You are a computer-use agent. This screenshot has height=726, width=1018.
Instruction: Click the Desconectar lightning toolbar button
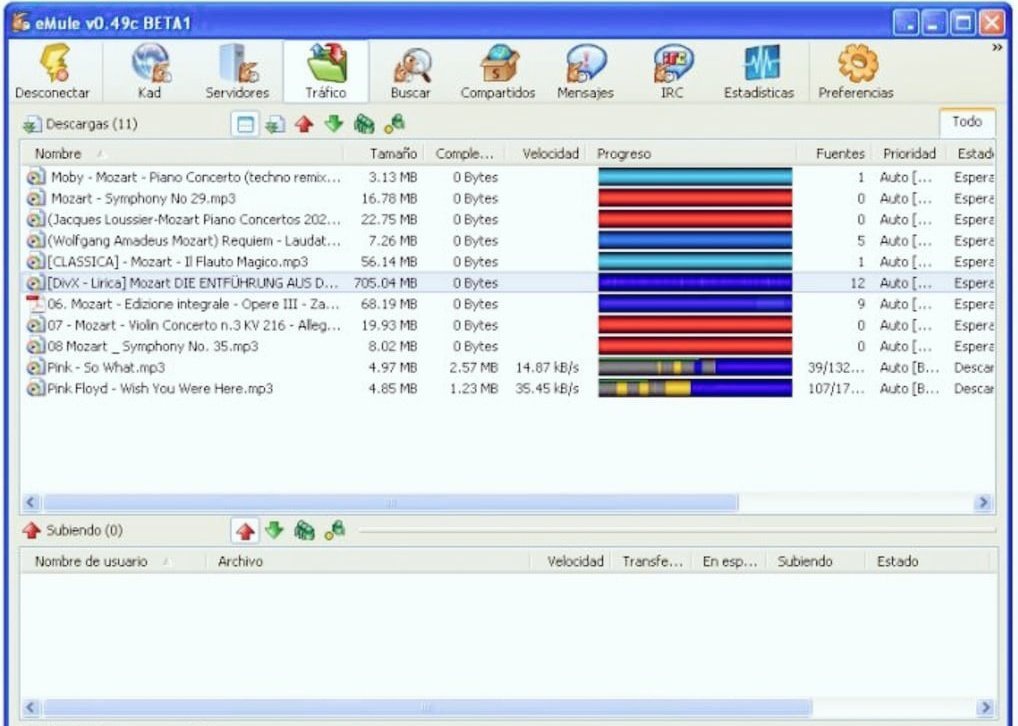(x=53, y=71)
